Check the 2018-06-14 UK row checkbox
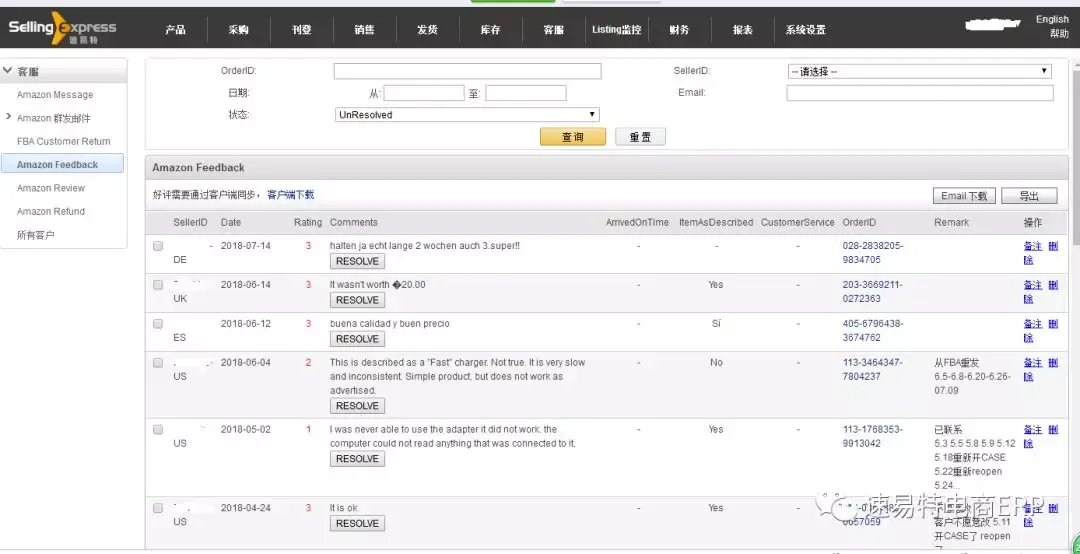 (x=158, y=285)
